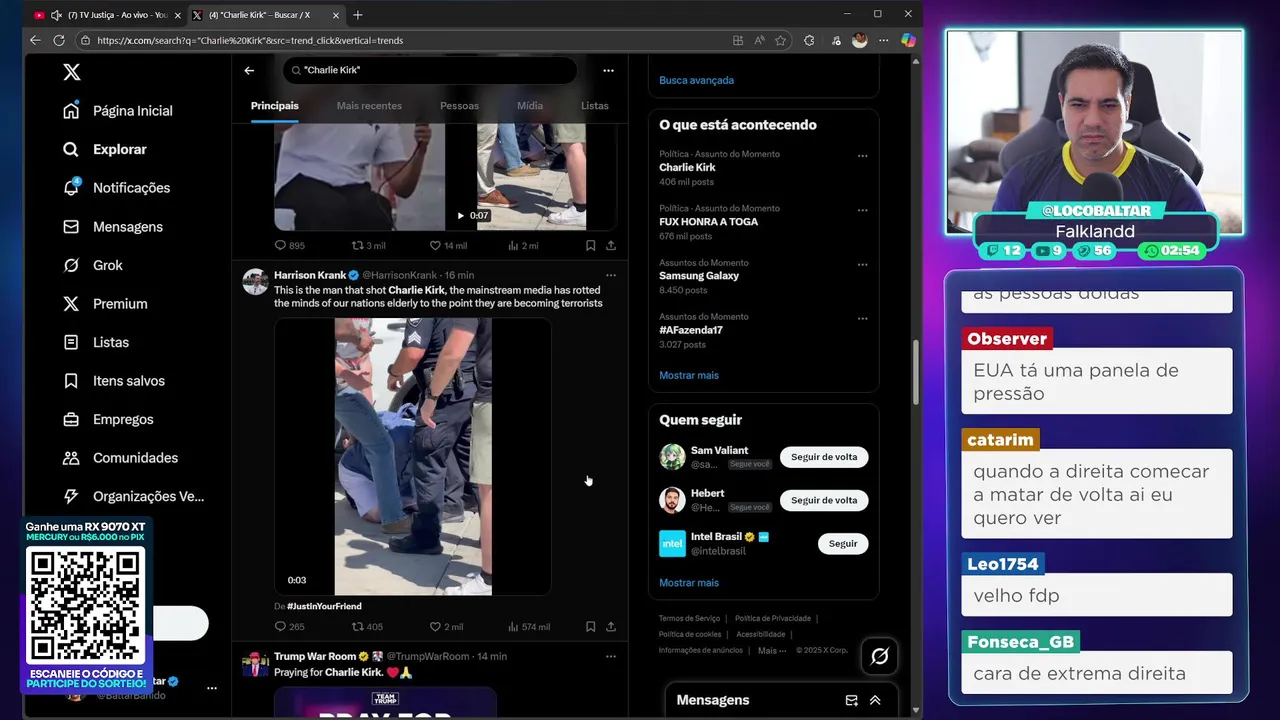
Task: Open Itens salvos in the sidebar
Action: [x=113, y=381]
